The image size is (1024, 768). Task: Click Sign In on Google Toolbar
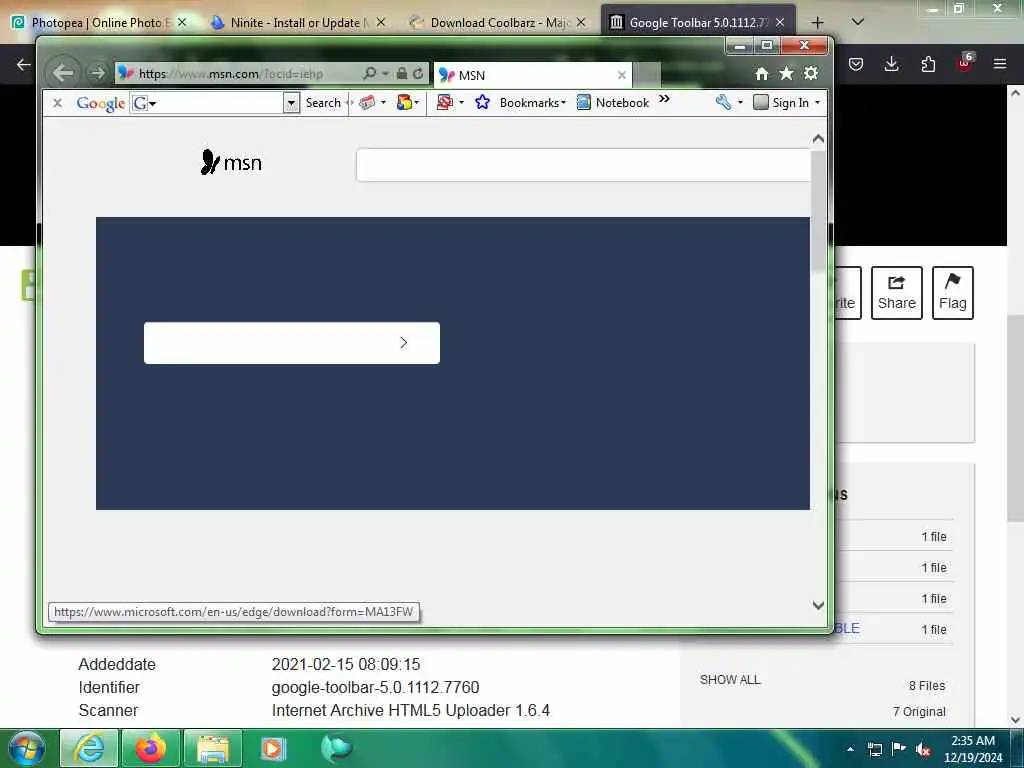tap(782, 103)
